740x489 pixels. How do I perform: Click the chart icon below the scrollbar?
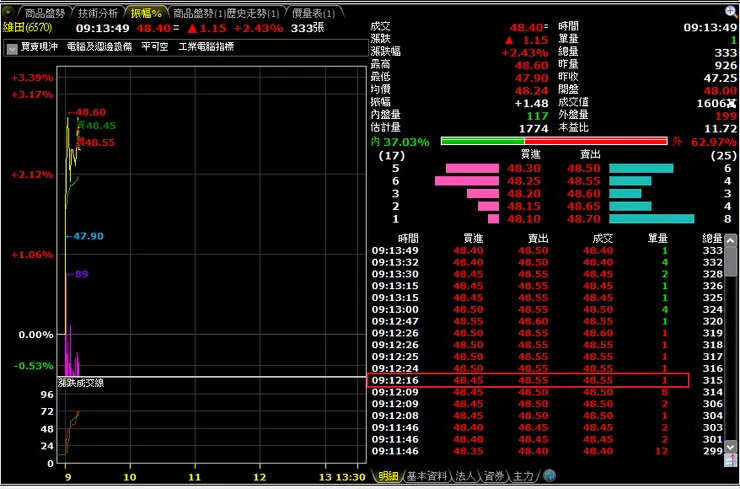[x=731, y=460]
